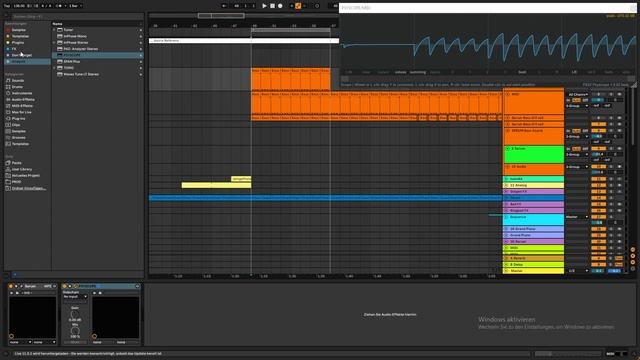Unfold the Resonance track arrow
Viewport: 640px width, 360px height.
point(507,217)
